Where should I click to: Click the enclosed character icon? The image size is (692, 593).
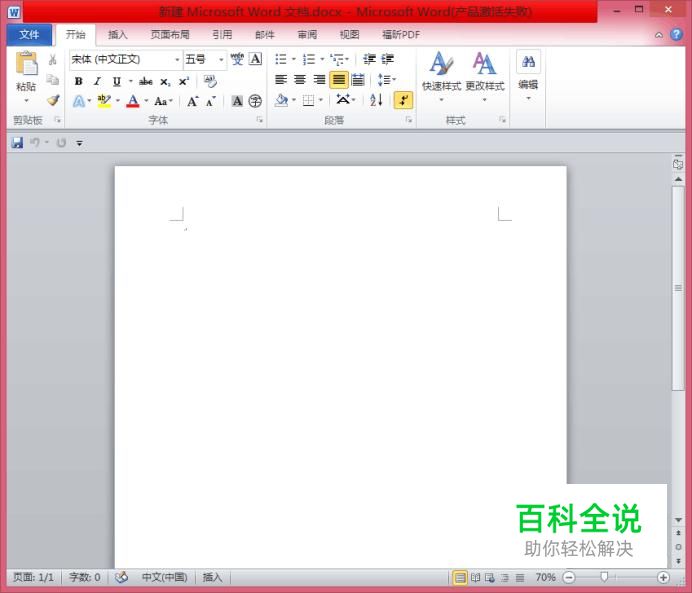click(x=255, y=101)
